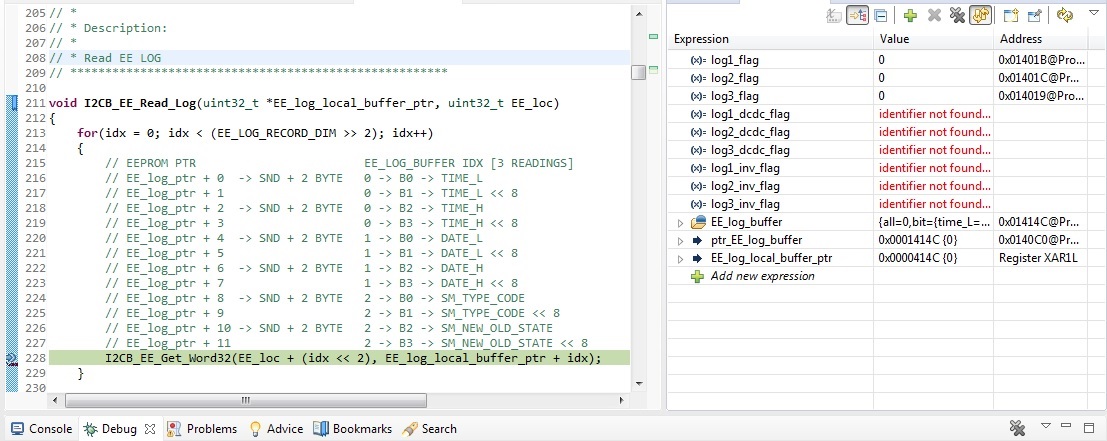Switch to the Console tab
The image size is (1107, 441).
click(41, 428)
